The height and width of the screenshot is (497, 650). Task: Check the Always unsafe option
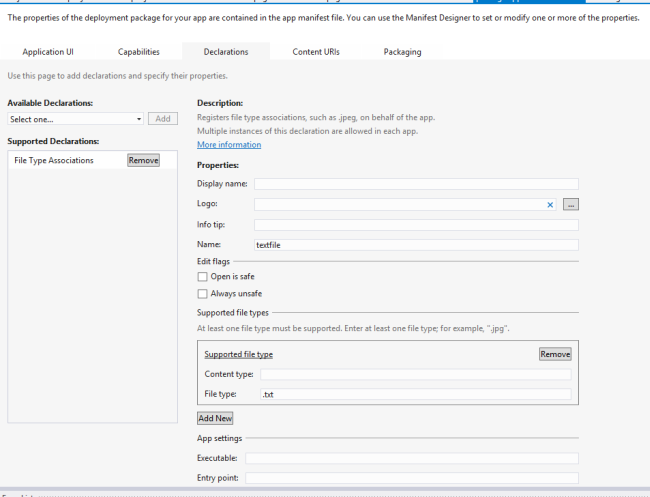(x=202, y=294)
